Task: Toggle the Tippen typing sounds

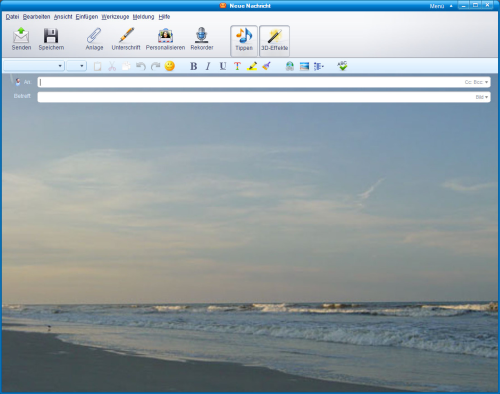Action: (x=244, y=40)
